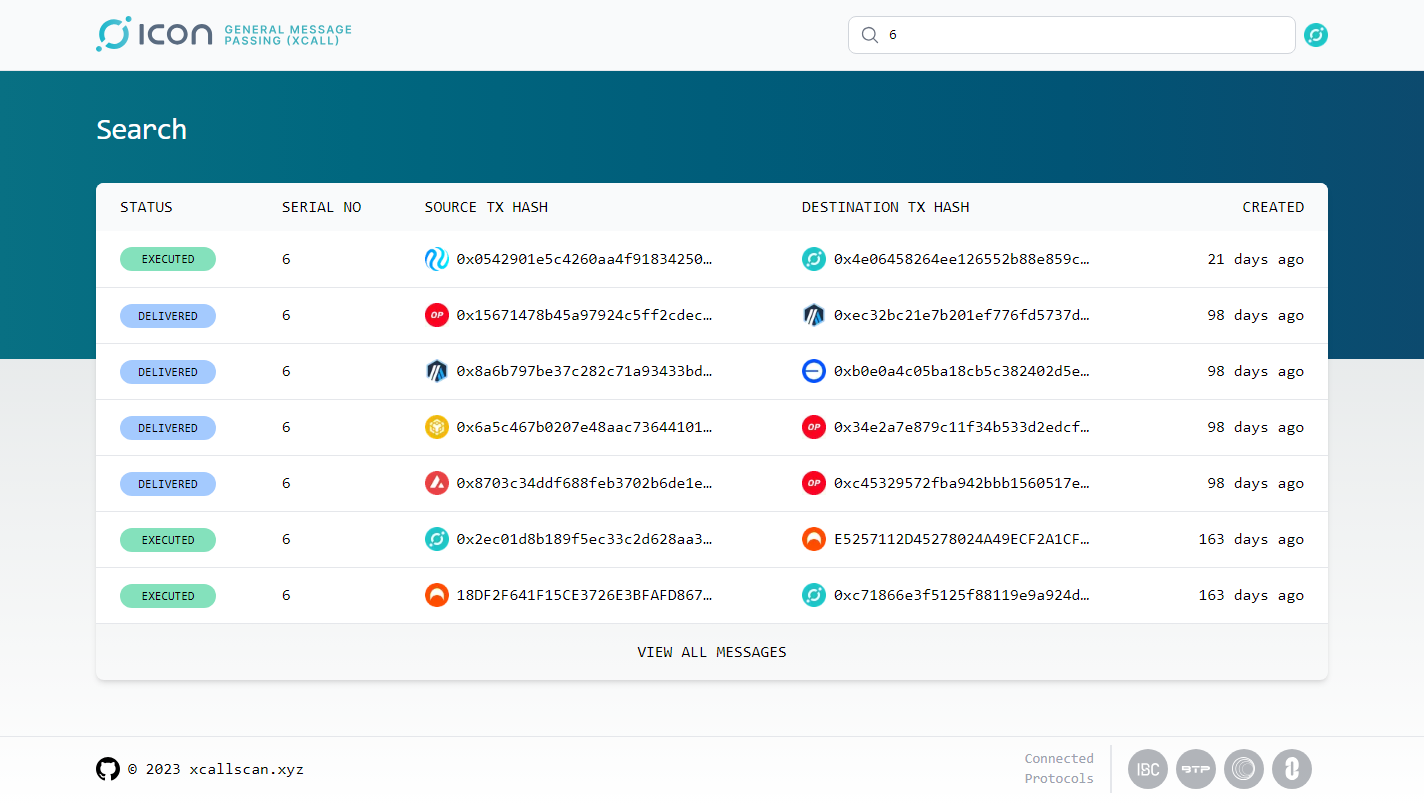Screen dimensions: 1424x805
Task: Click the IBC protocol icon in footer
Action: pyautogui.click(x=1148, y=769)
